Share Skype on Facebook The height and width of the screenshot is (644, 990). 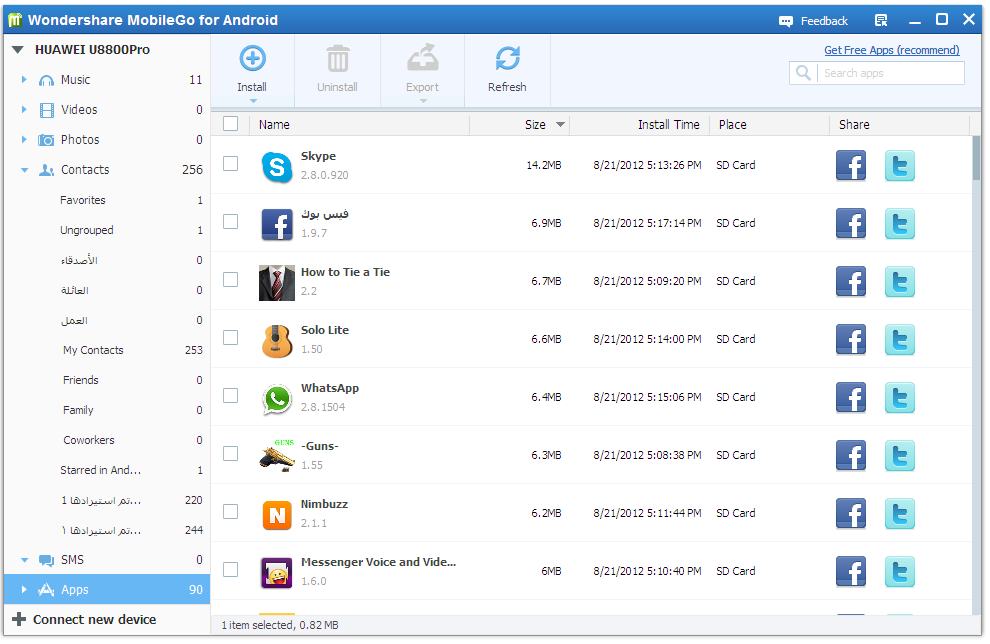tap(850, 165)
